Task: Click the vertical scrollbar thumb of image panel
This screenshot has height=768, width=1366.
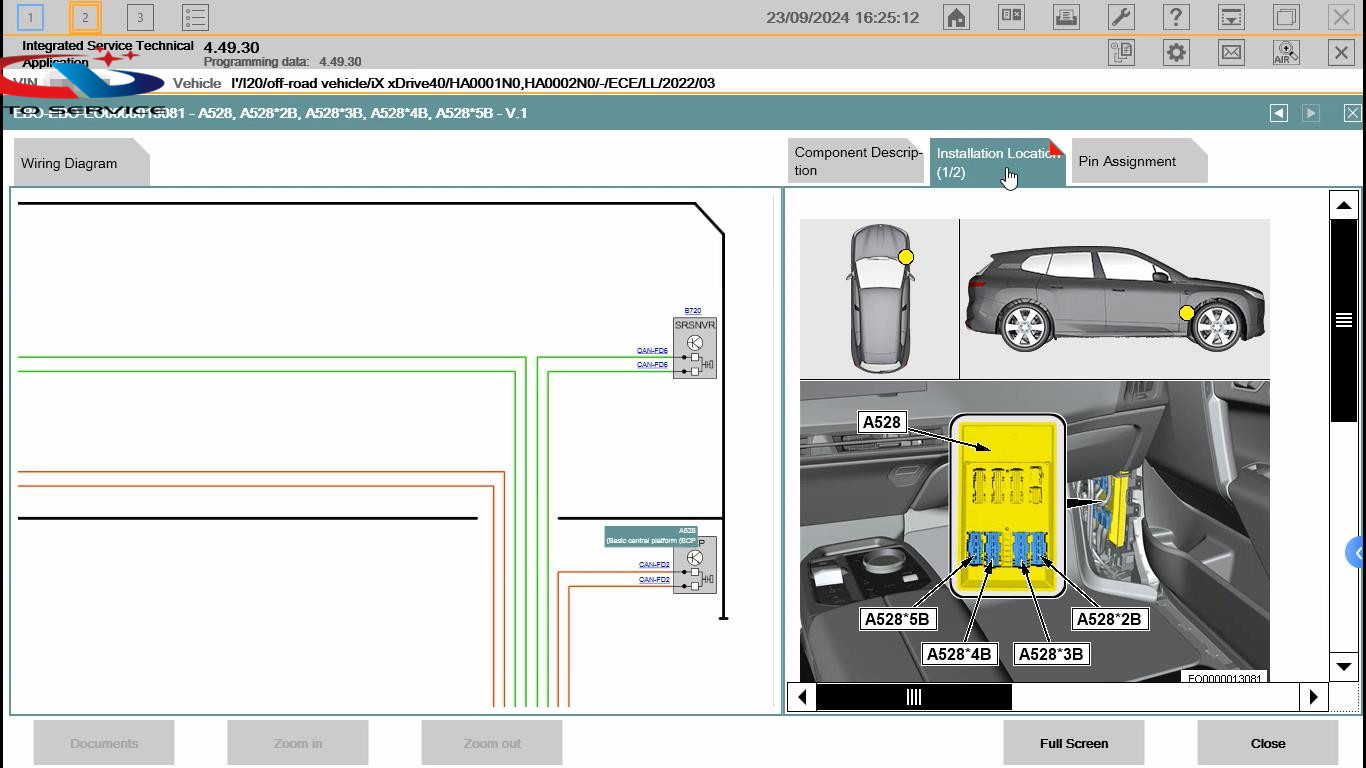Action: [x=1343, y=320]
